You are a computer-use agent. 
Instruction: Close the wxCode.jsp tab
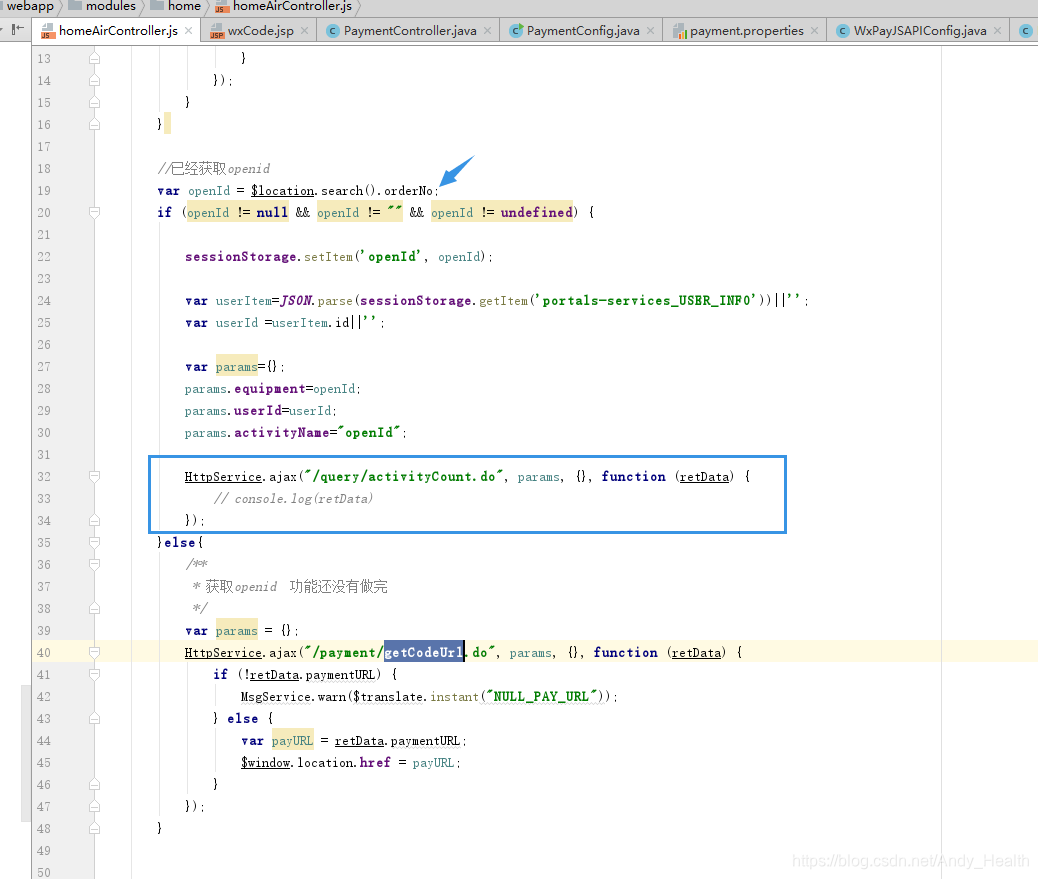coord(305,30)
